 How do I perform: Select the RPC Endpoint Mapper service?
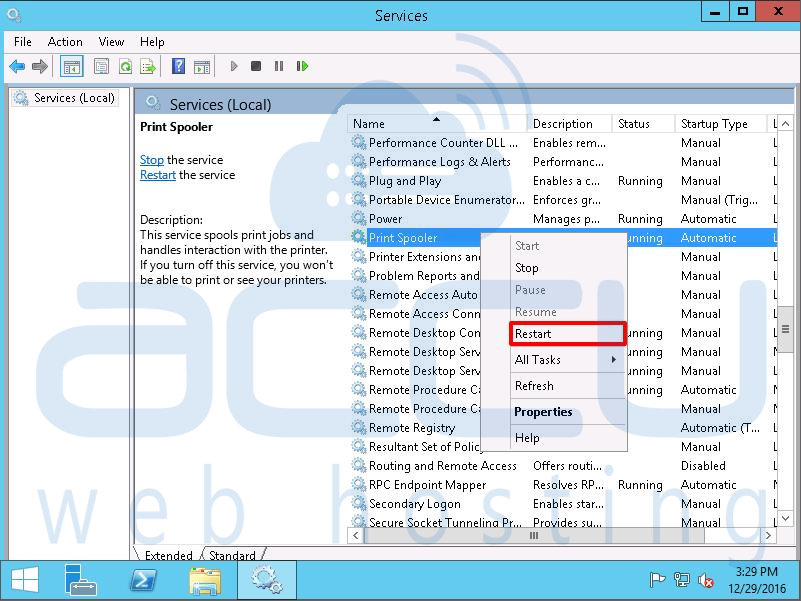[x=563, y=484]
